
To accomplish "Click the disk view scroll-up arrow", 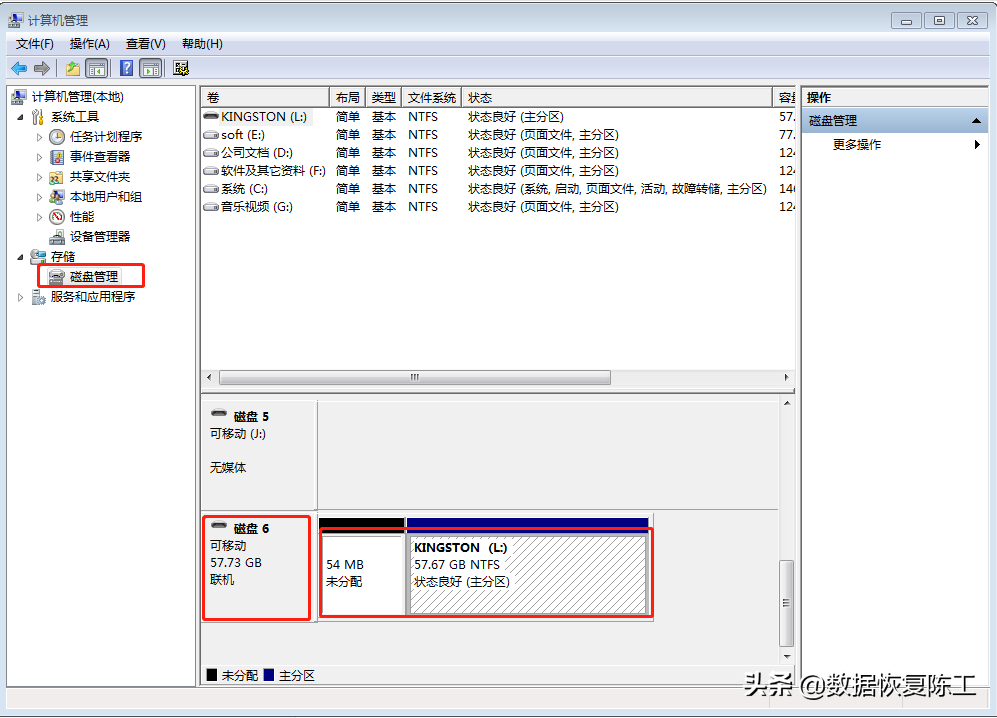I will 787,403.
